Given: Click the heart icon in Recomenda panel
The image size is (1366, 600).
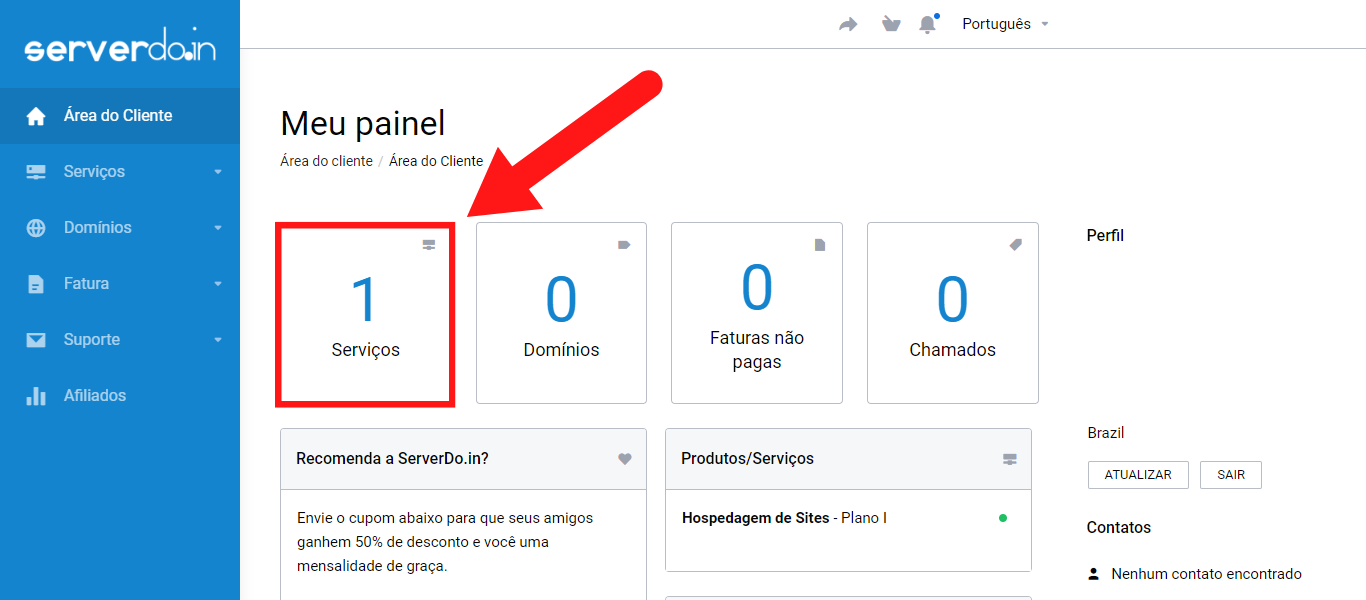Looking at the screenshot, I should click(x=625, y=459).
